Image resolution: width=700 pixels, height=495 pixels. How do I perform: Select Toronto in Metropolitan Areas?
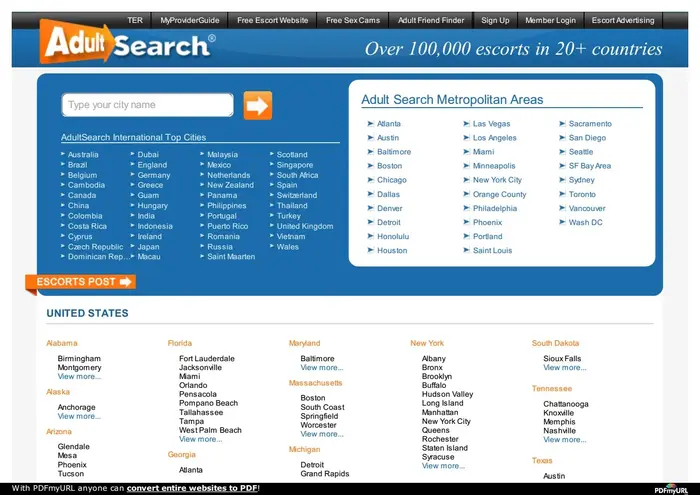click(582, 194)
